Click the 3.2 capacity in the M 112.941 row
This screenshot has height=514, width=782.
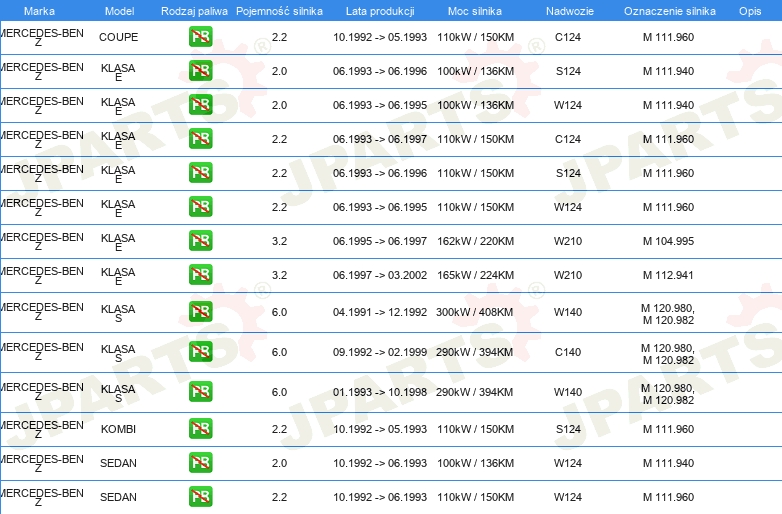(279, 275)
